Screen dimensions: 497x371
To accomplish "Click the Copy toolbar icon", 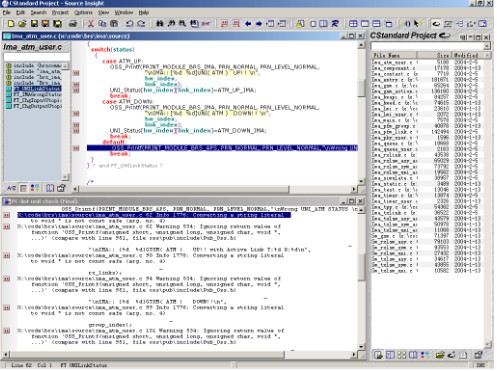I will click(102, 24).
